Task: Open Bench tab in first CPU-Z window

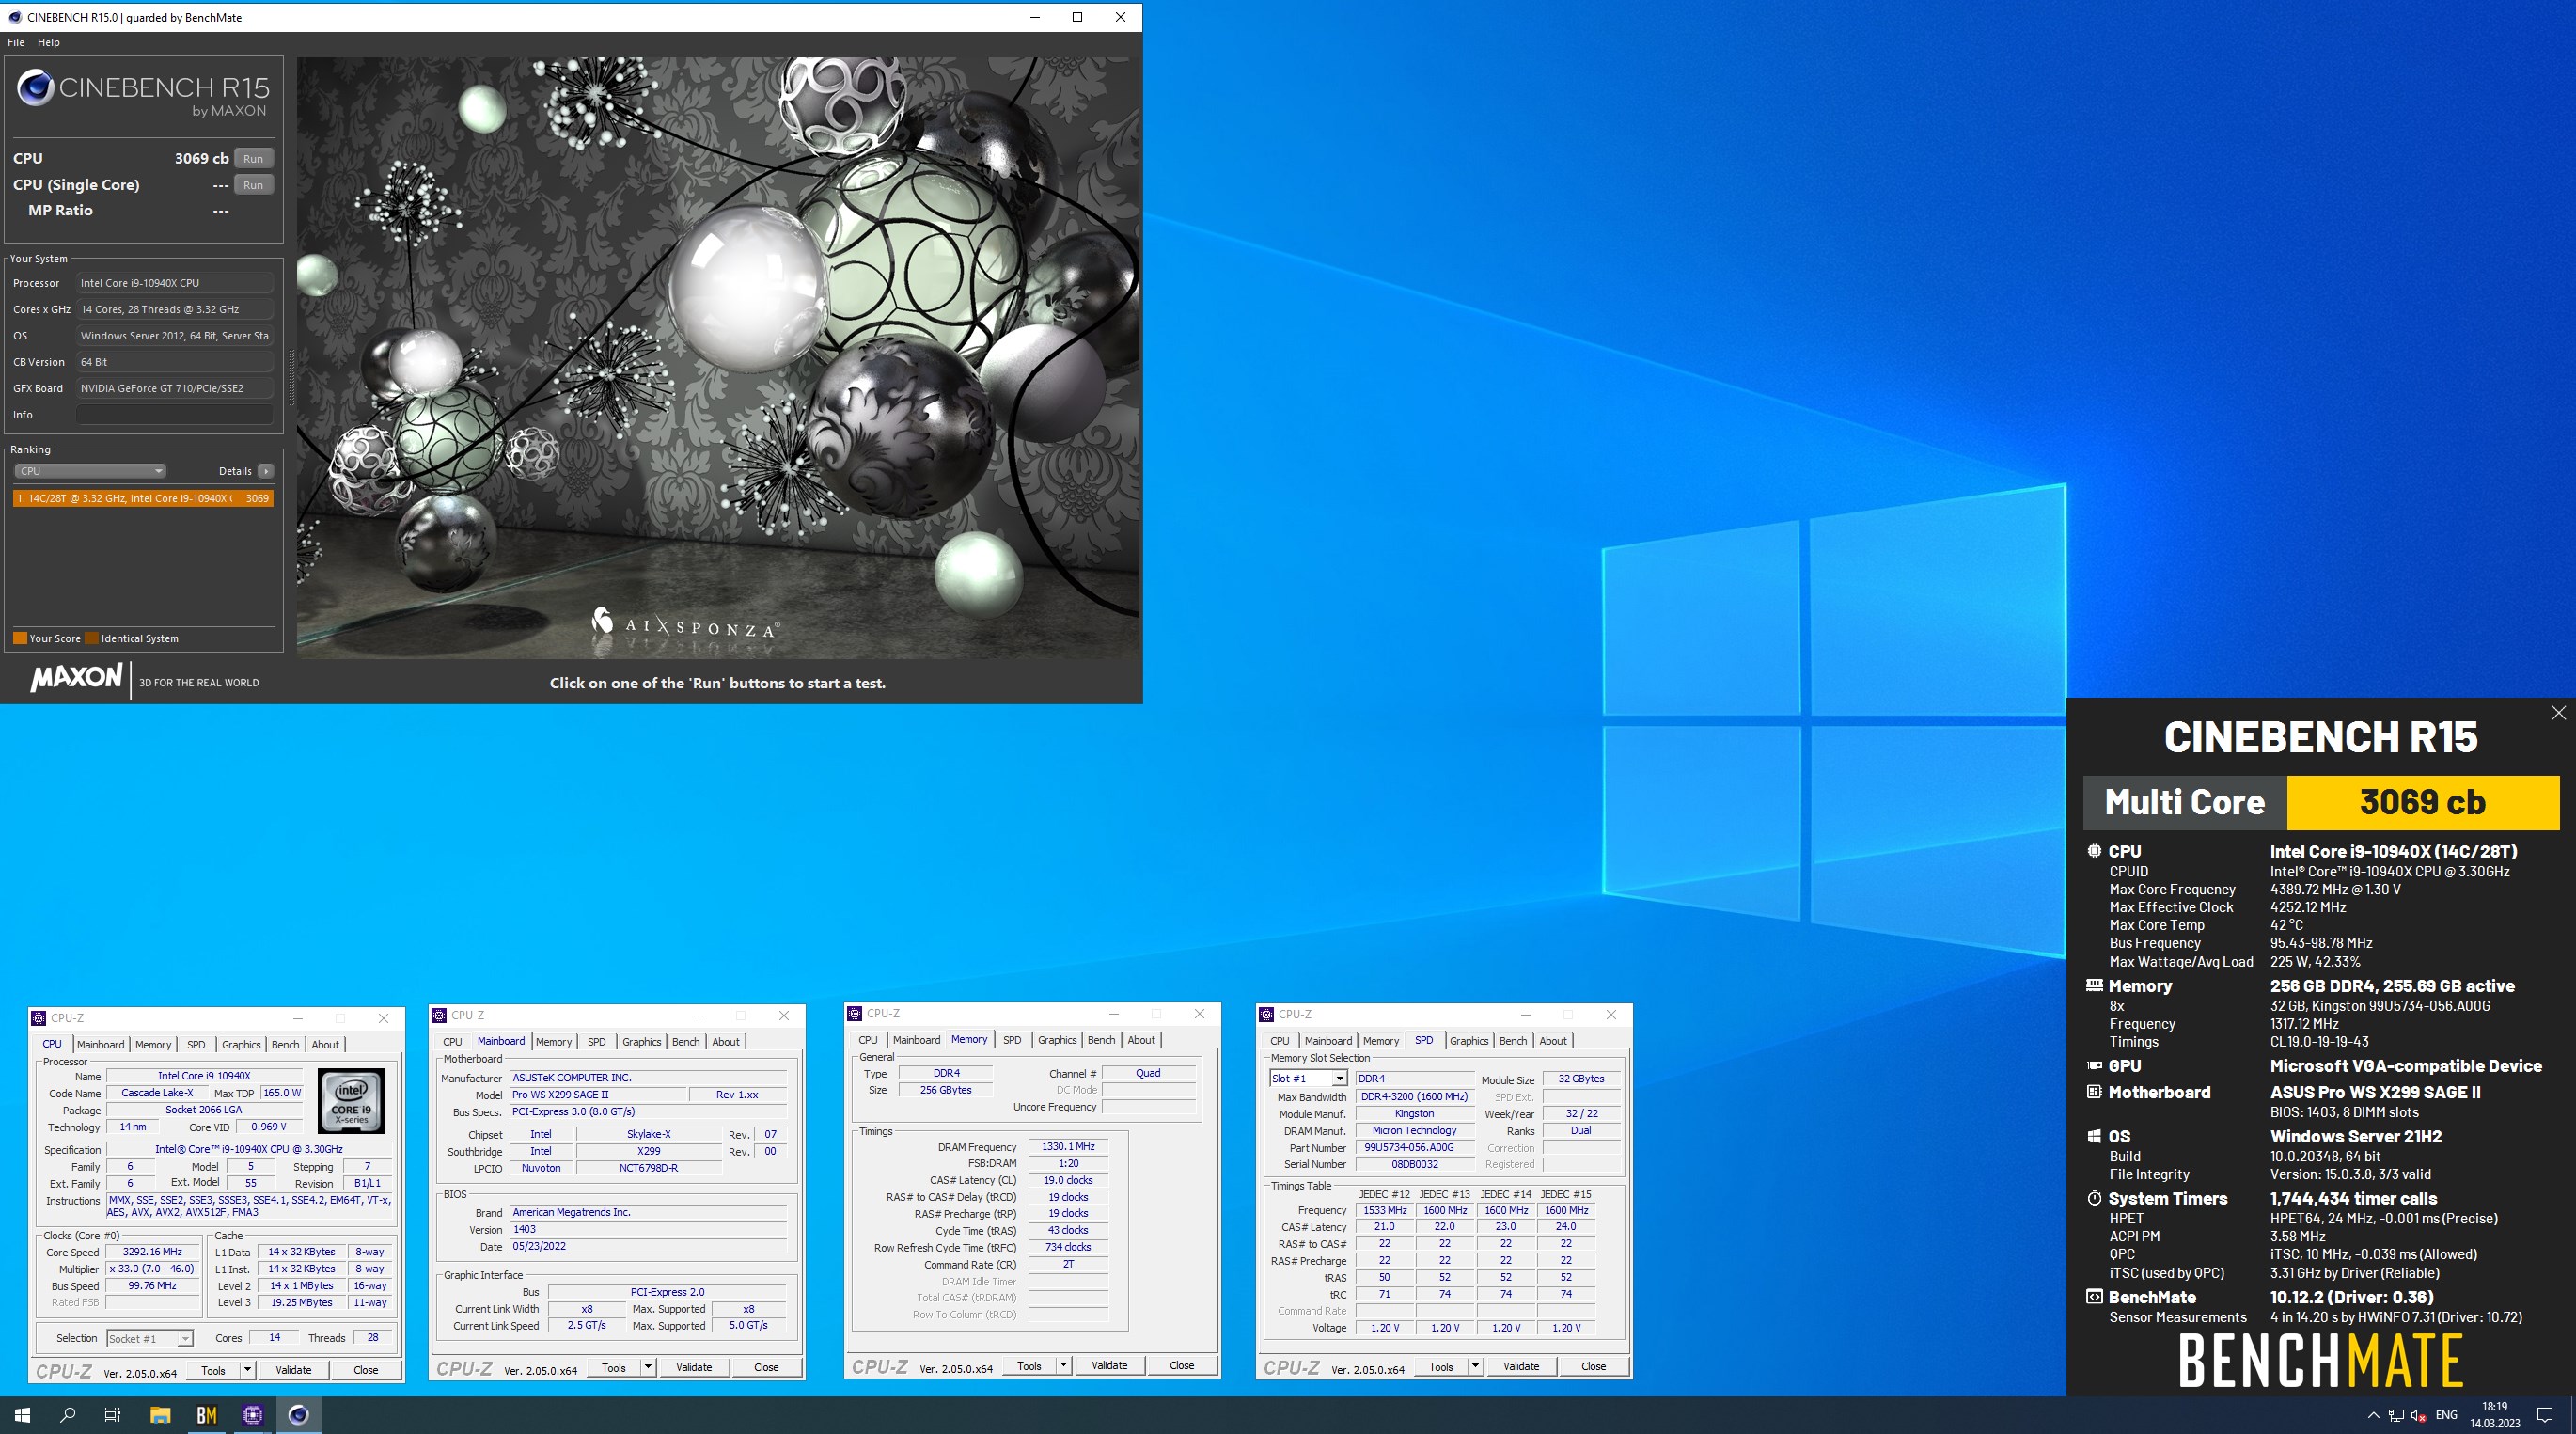Action: tap(285, 1044)
